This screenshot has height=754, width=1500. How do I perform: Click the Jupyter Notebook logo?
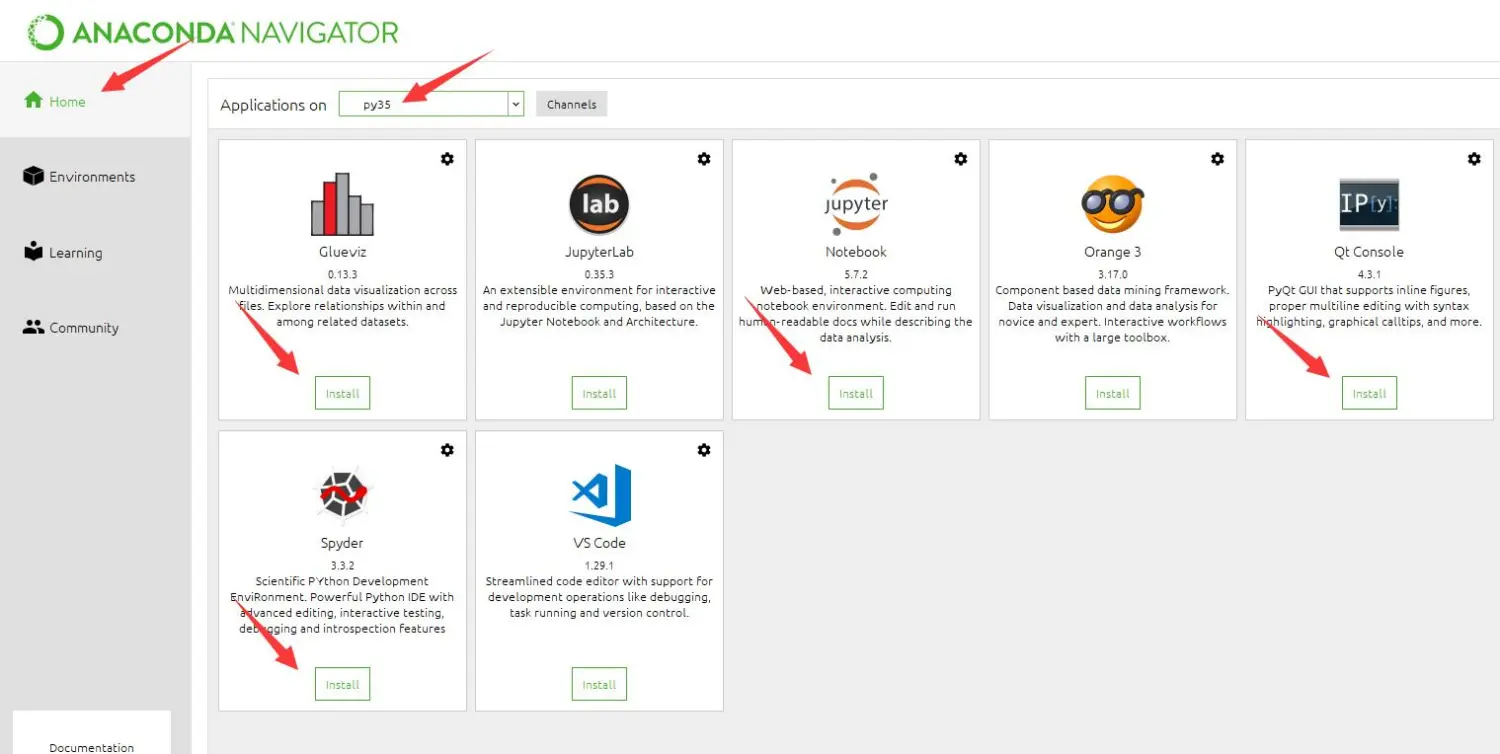pyautogui.click(x=856, y=204)
